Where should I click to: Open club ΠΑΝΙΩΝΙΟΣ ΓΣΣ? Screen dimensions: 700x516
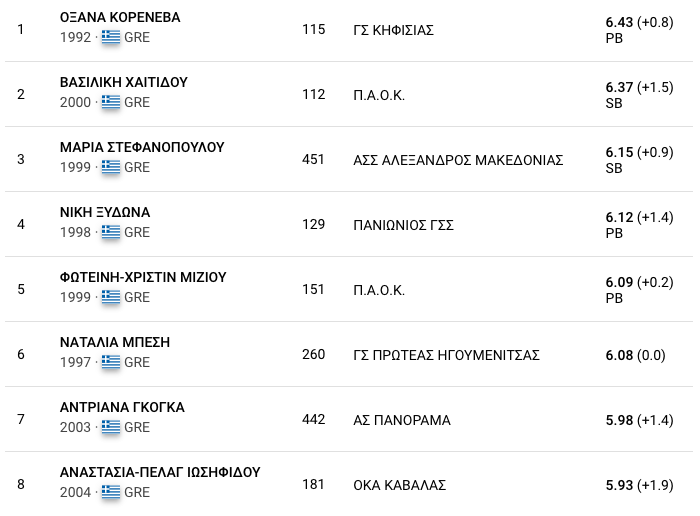point(403,225)
